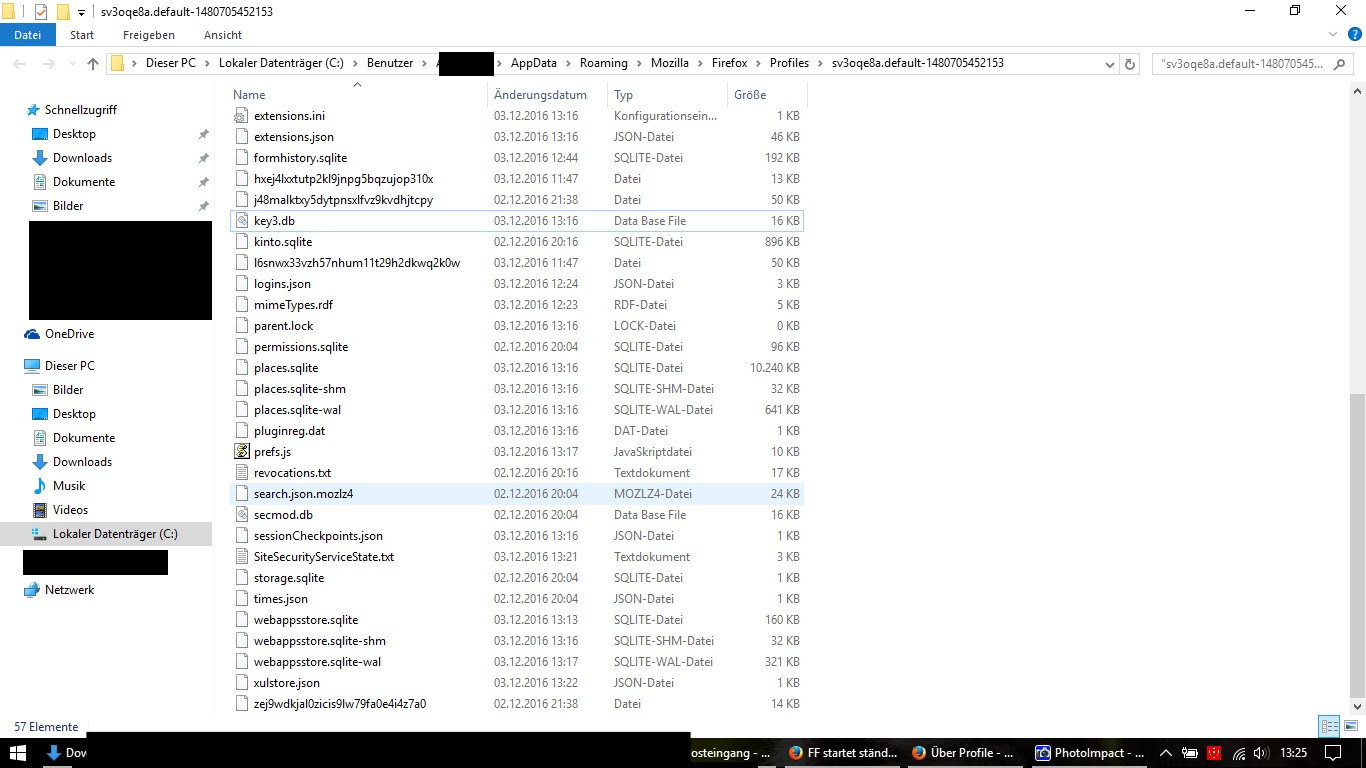Sort files by Änderungsdatum column

pyautogui.click(x=547, y=95)
